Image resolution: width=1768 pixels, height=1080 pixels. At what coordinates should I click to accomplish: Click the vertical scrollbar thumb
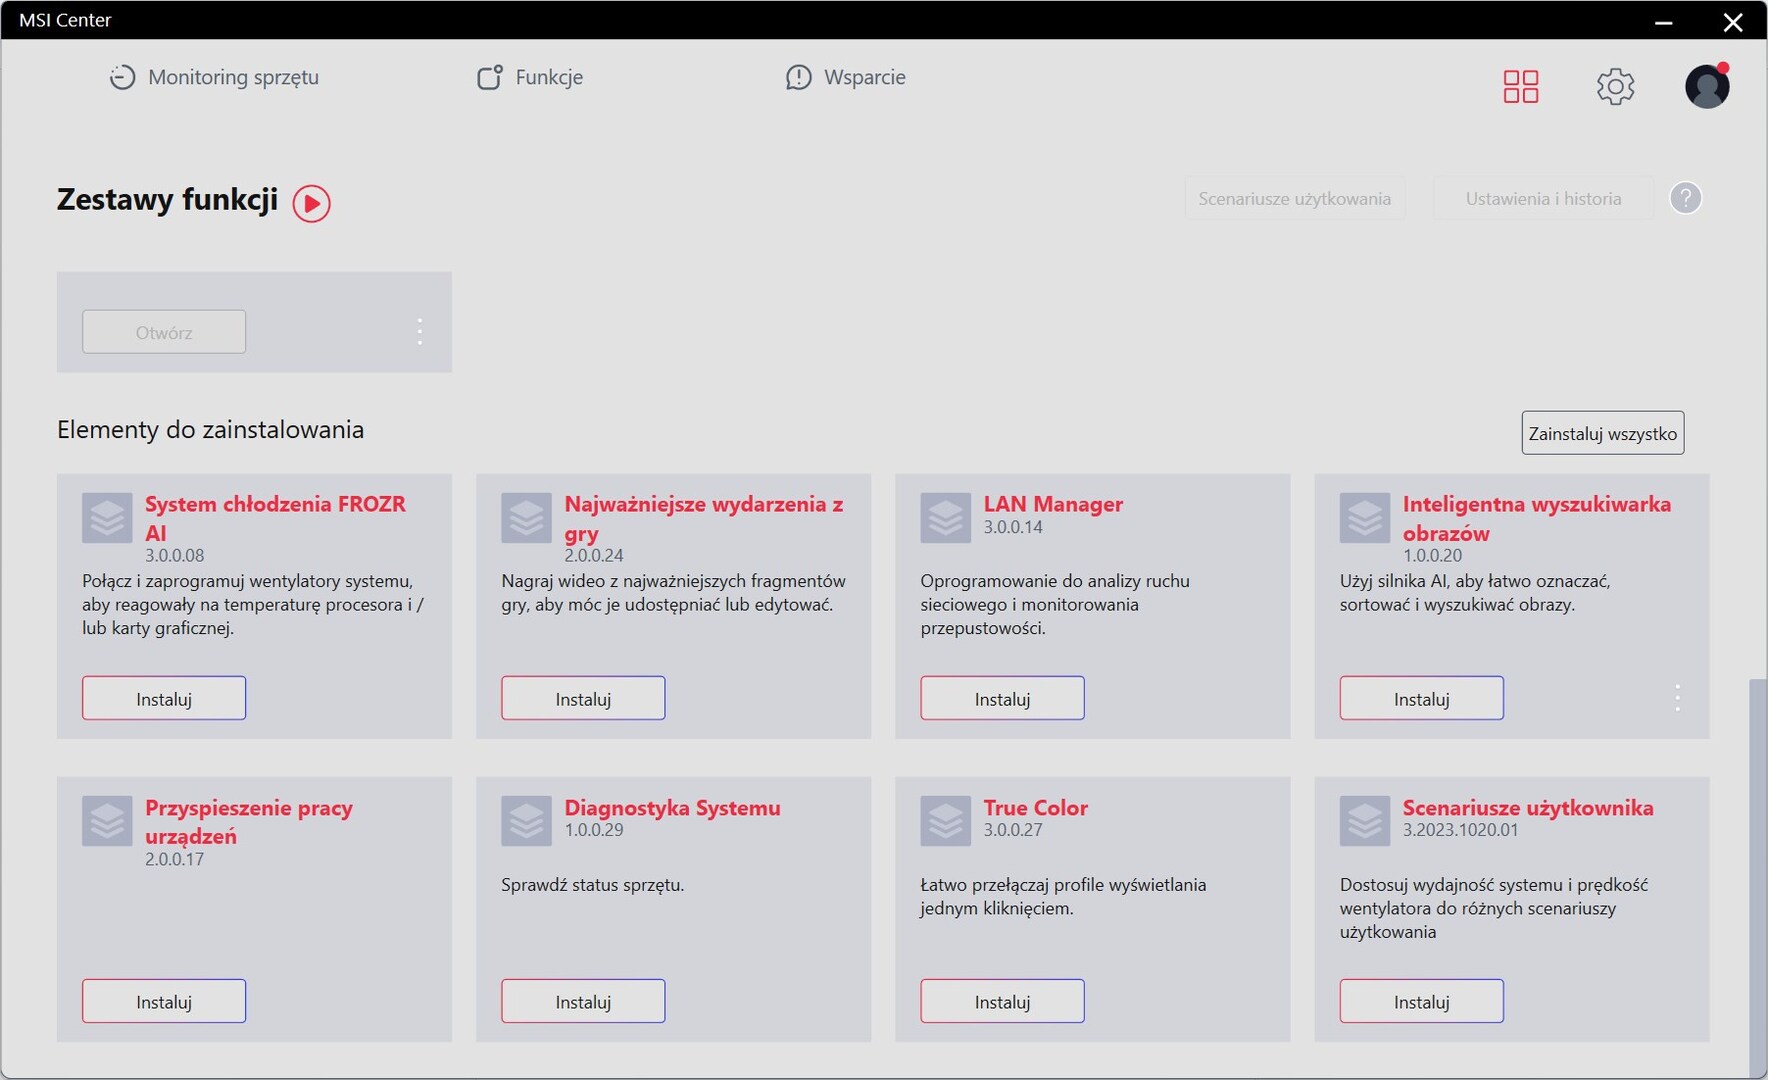click(1757, 878)
